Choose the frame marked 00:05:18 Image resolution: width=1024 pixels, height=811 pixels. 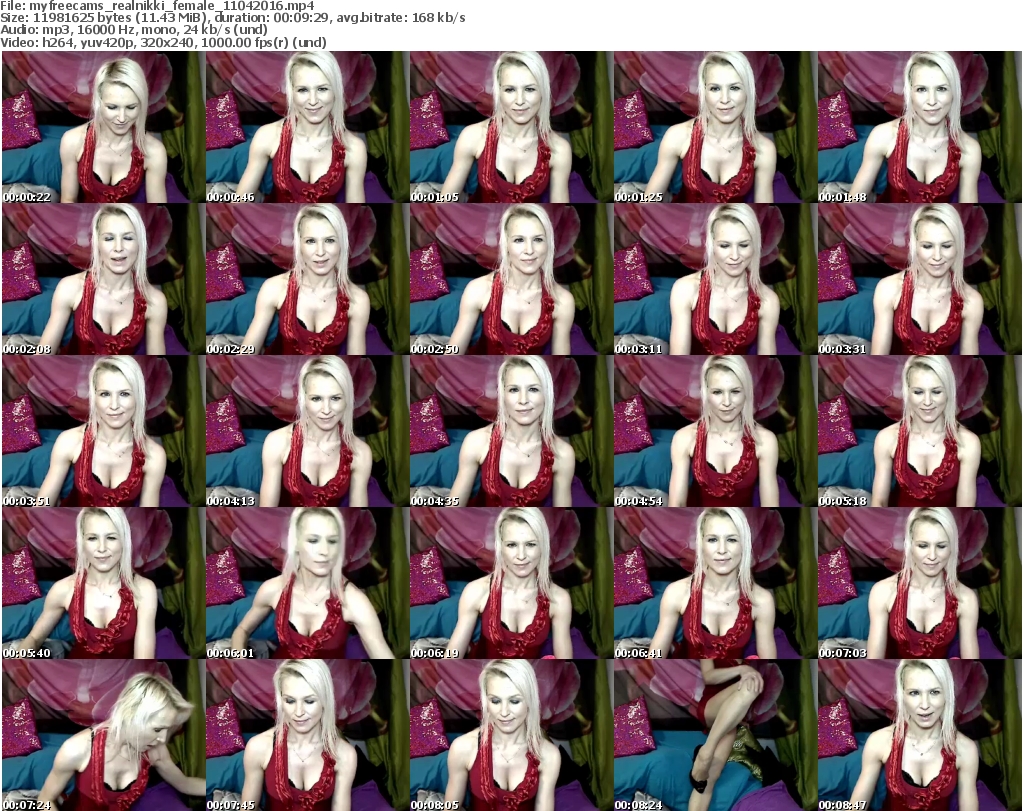(920, 431)
